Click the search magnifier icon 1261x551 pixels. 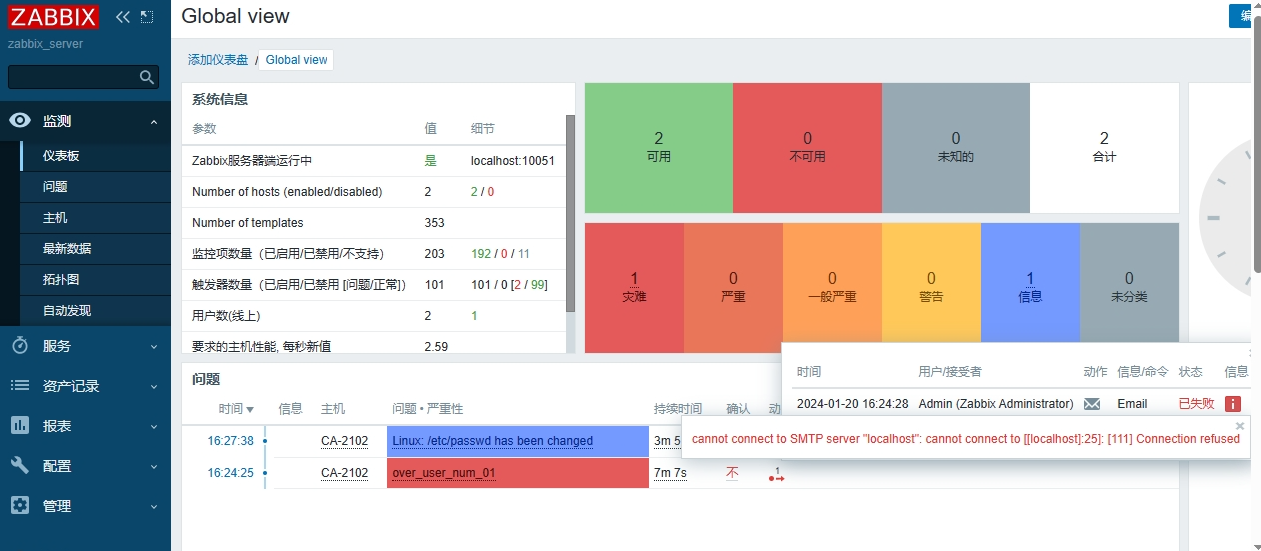(147, 77)
